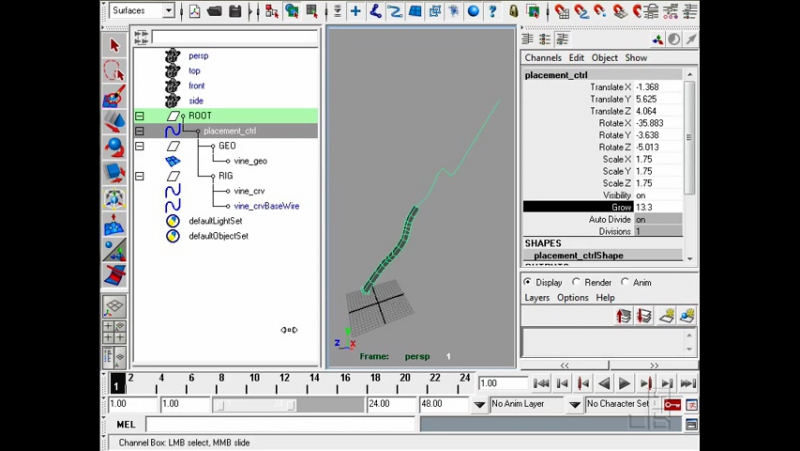Click the Show Manipulator tool icon

(x=114, y=249)
